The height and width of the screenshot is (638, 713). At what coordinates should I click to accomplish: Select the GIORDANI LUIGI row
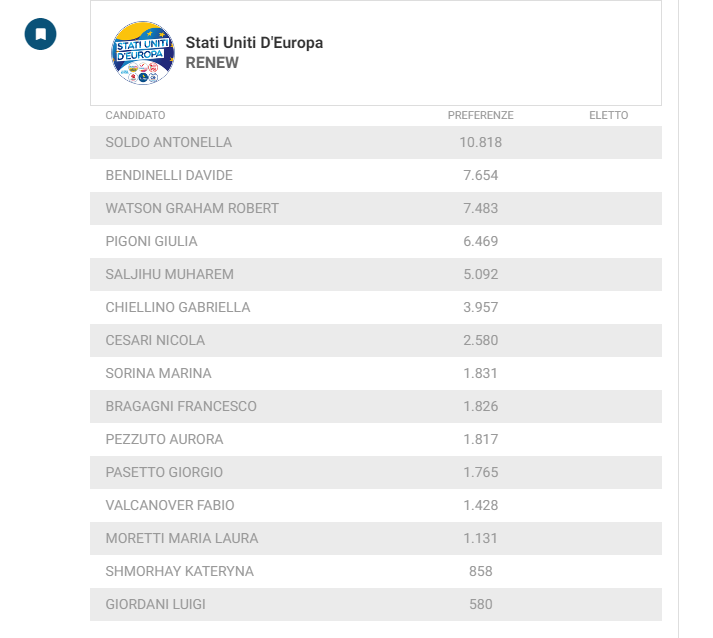pos(376,604)
